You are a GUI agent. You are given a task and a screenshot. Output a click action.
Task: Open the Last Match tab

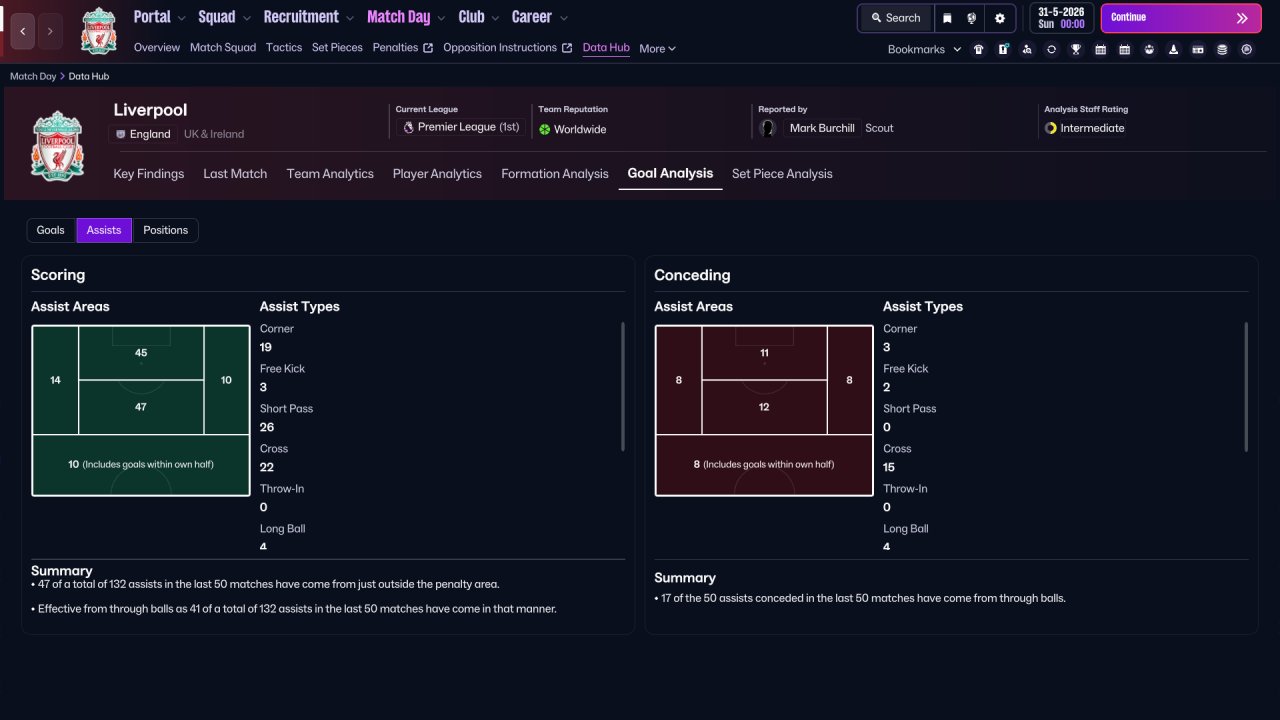point(235,174)
